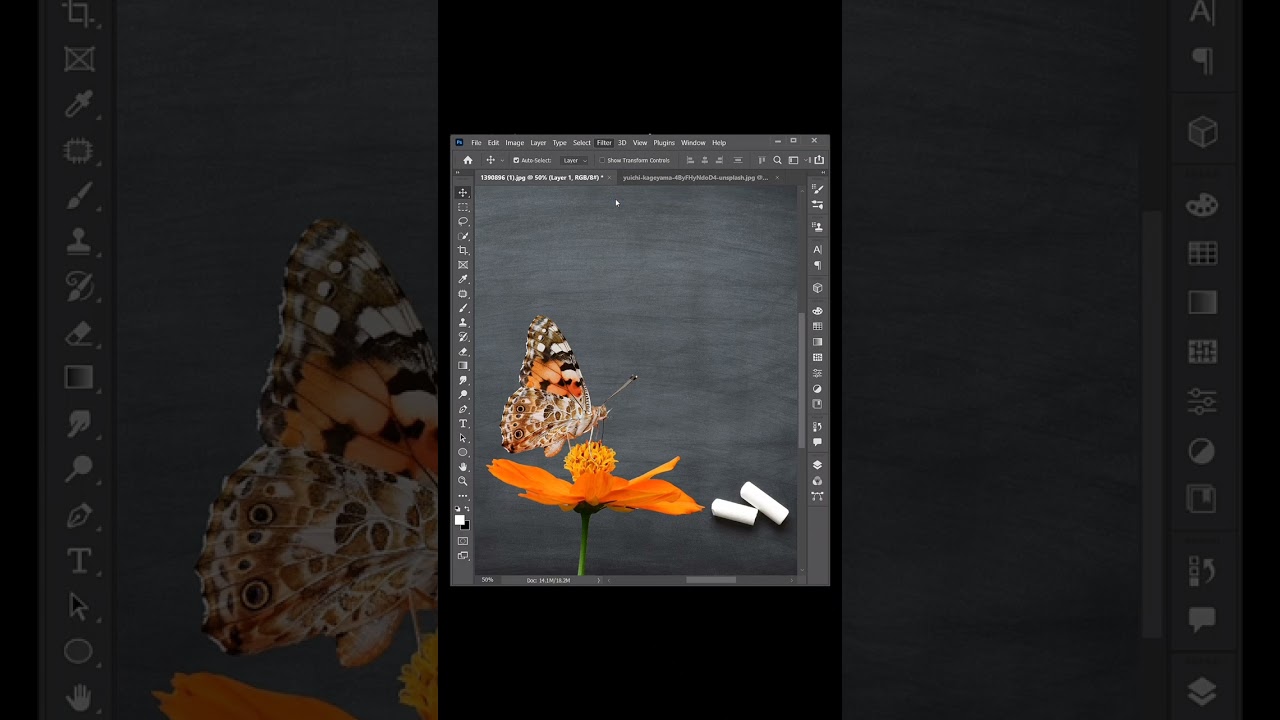
Task: Open the Brushes panel icon
Action: click(817, 189)
